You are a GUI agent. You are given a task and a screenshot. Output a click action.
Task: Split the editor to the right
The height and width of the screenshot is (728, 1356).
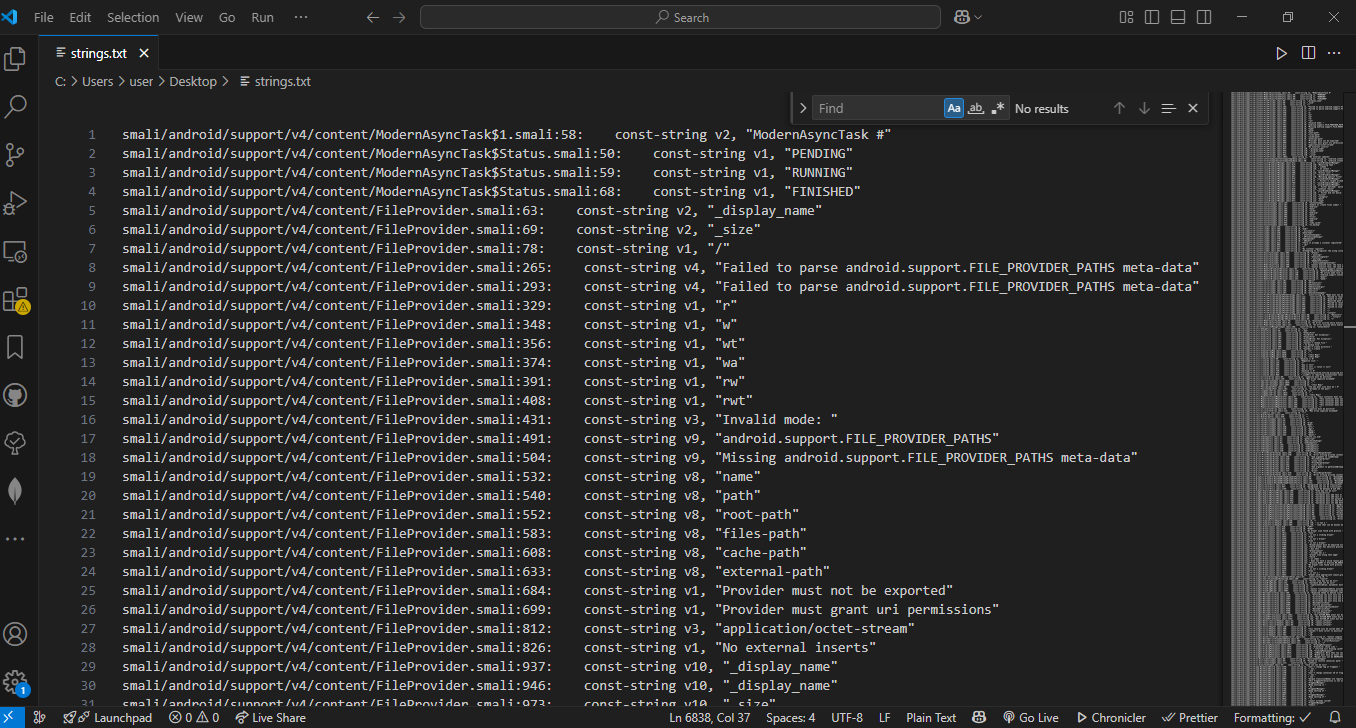point(1308,53)
